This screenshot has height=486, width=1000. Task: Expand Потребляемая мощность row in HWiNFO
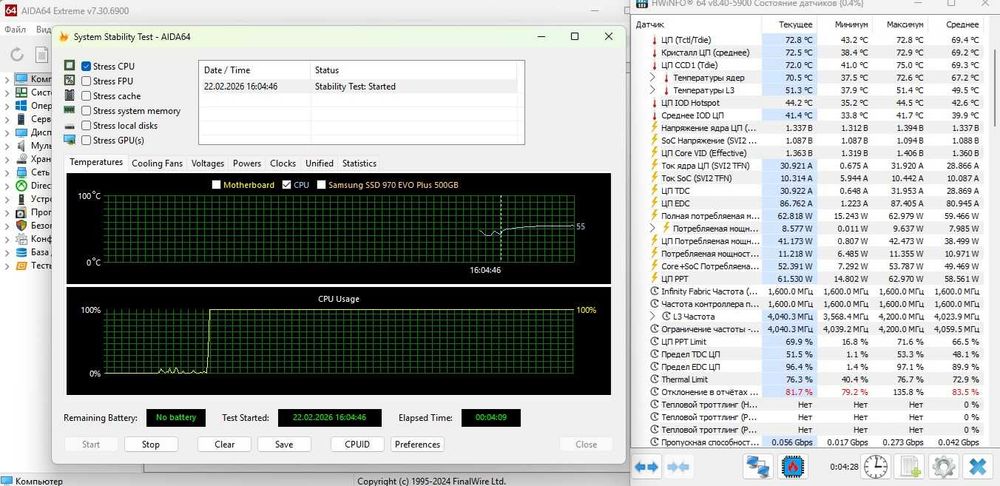(652, 228)
